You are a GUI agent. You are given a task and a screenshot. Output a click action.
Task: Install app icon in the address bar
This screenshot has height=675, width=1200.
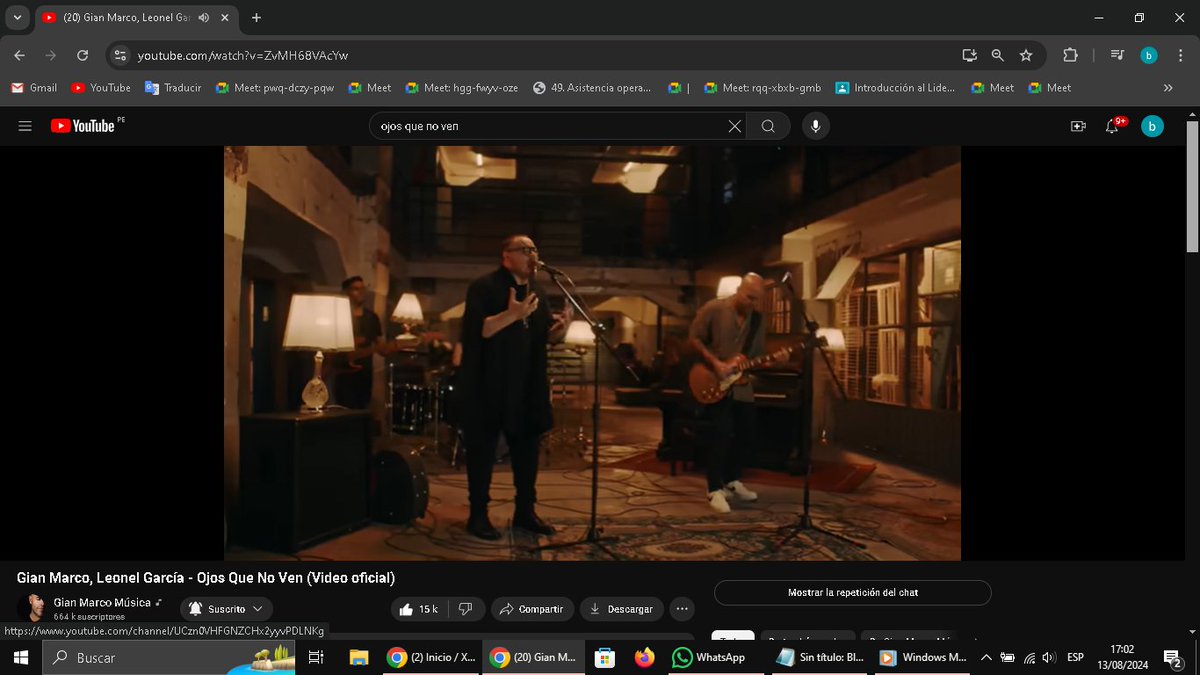(968, 56)
